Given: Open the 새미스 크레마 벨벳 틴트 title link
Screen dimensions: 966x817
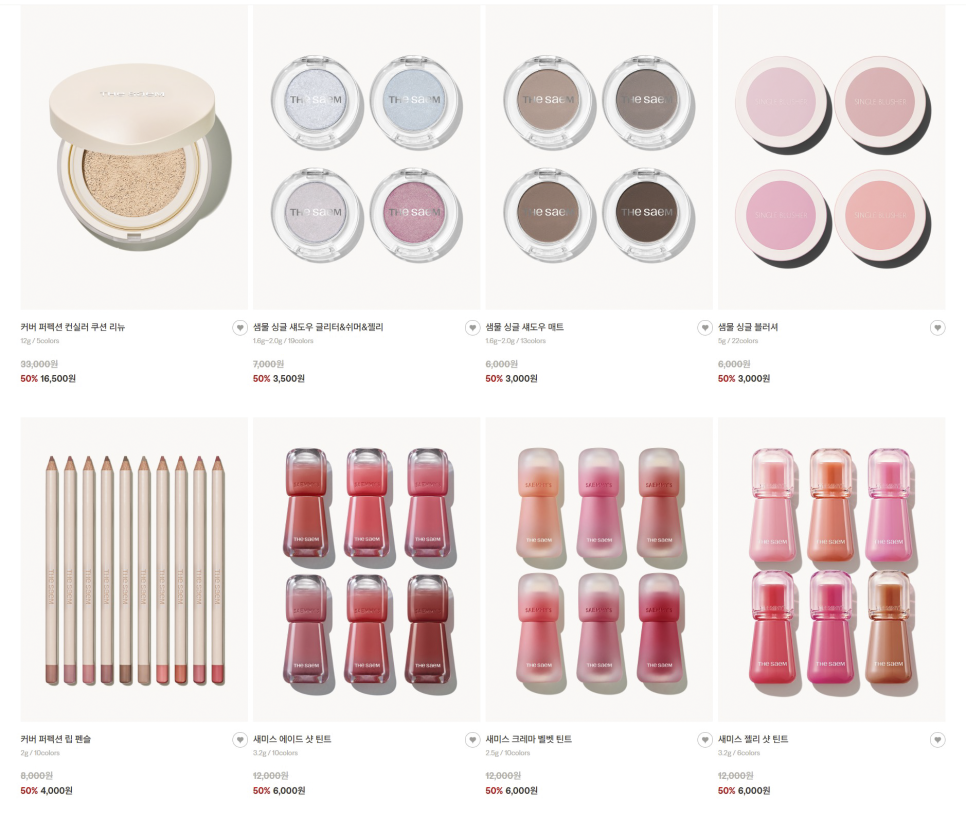Looking at the screenshot, I should point(529,739).
